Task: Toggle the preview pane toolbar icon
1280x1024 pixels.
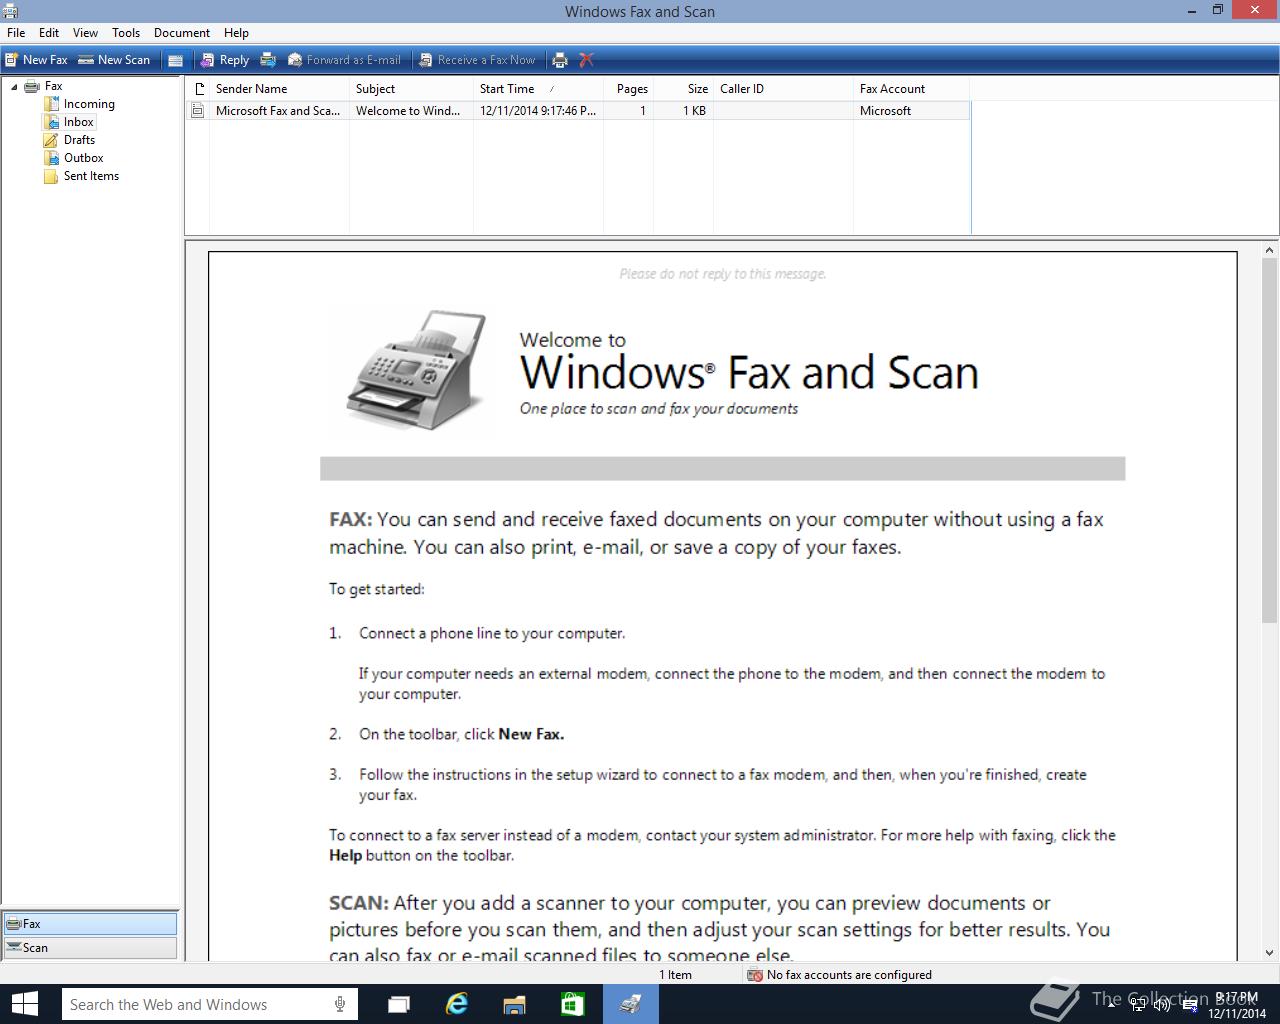Action: [175, 60]
